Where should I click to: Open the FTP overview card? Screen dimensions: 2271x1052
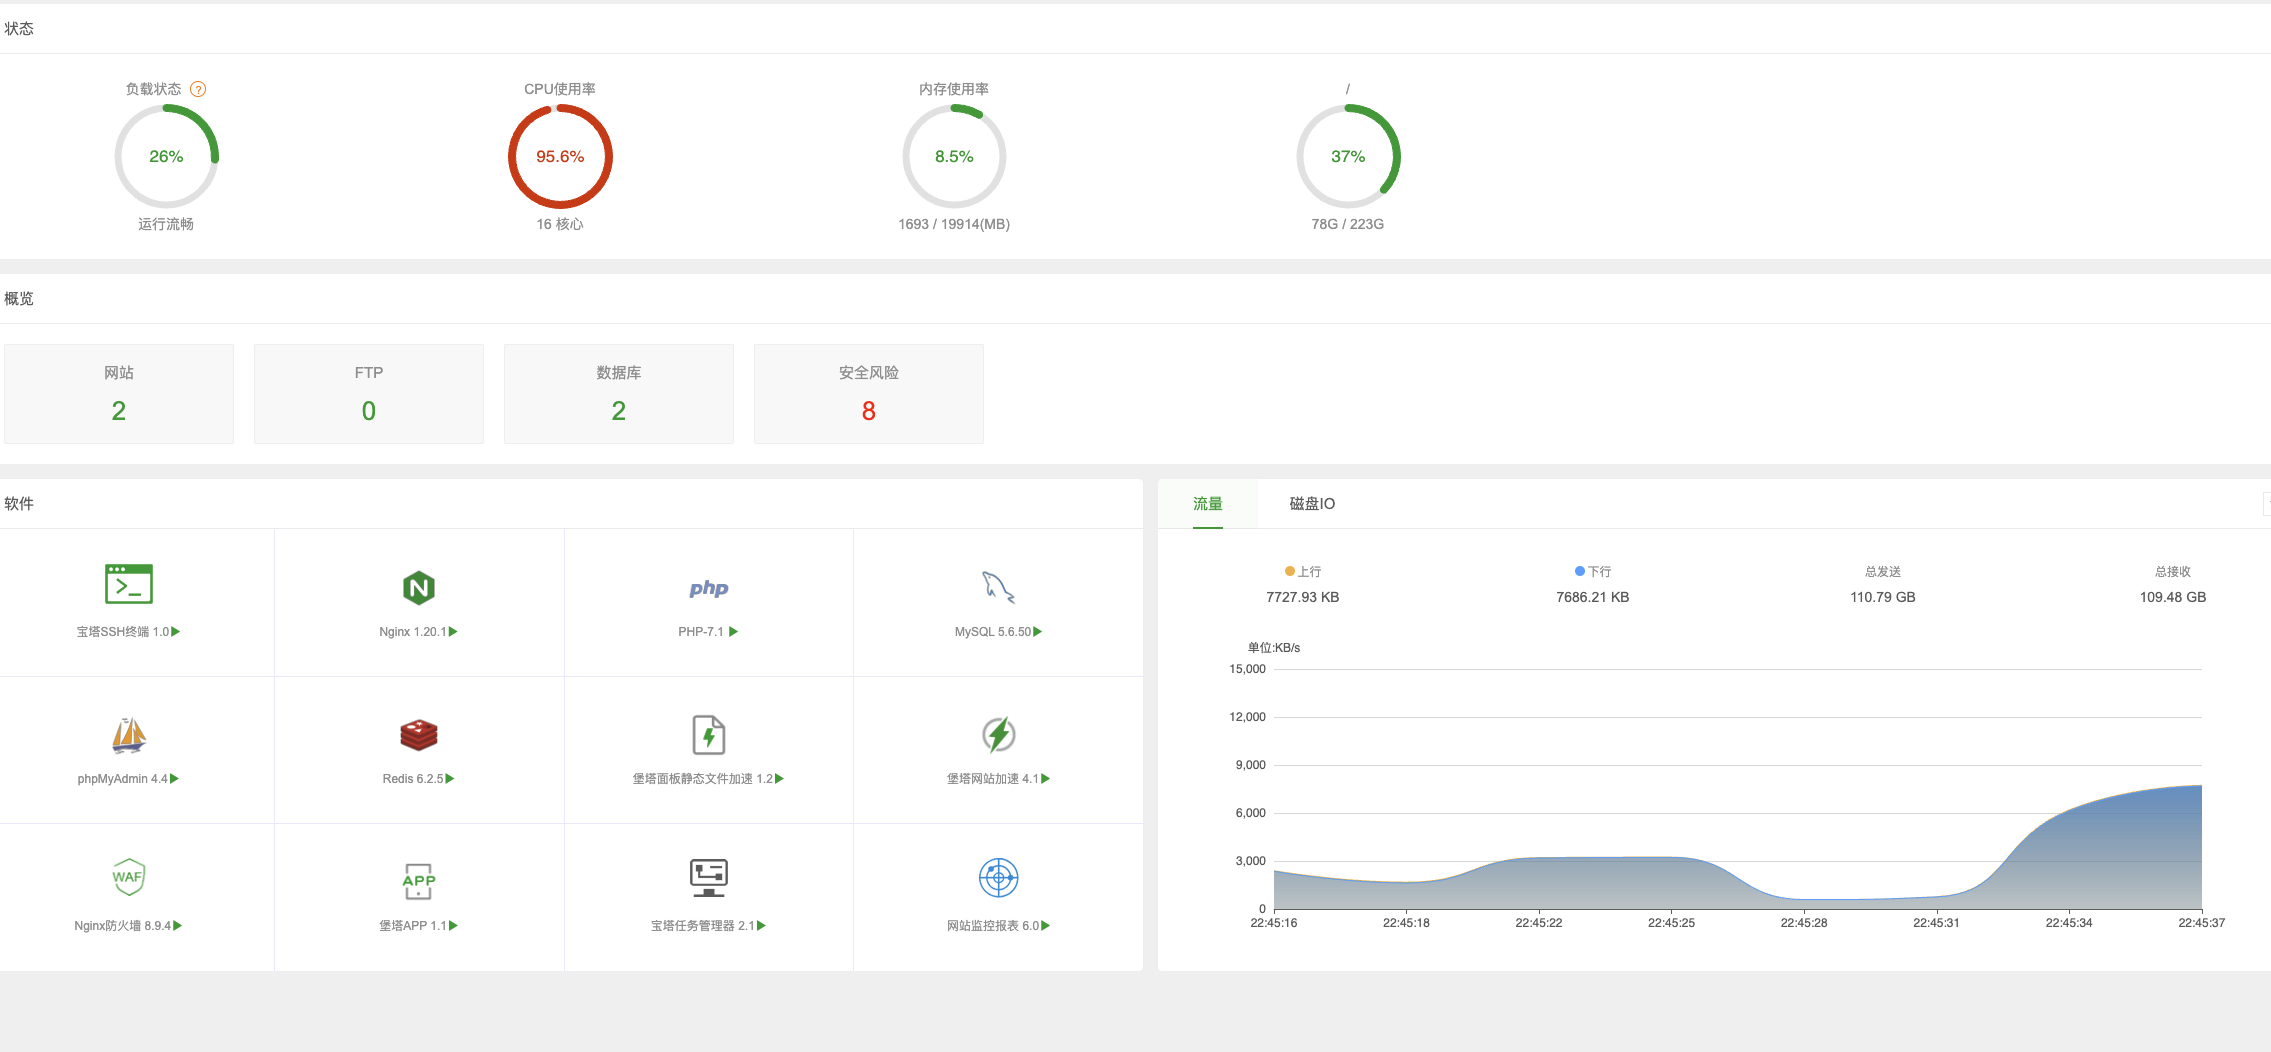[x=369, y=394]
